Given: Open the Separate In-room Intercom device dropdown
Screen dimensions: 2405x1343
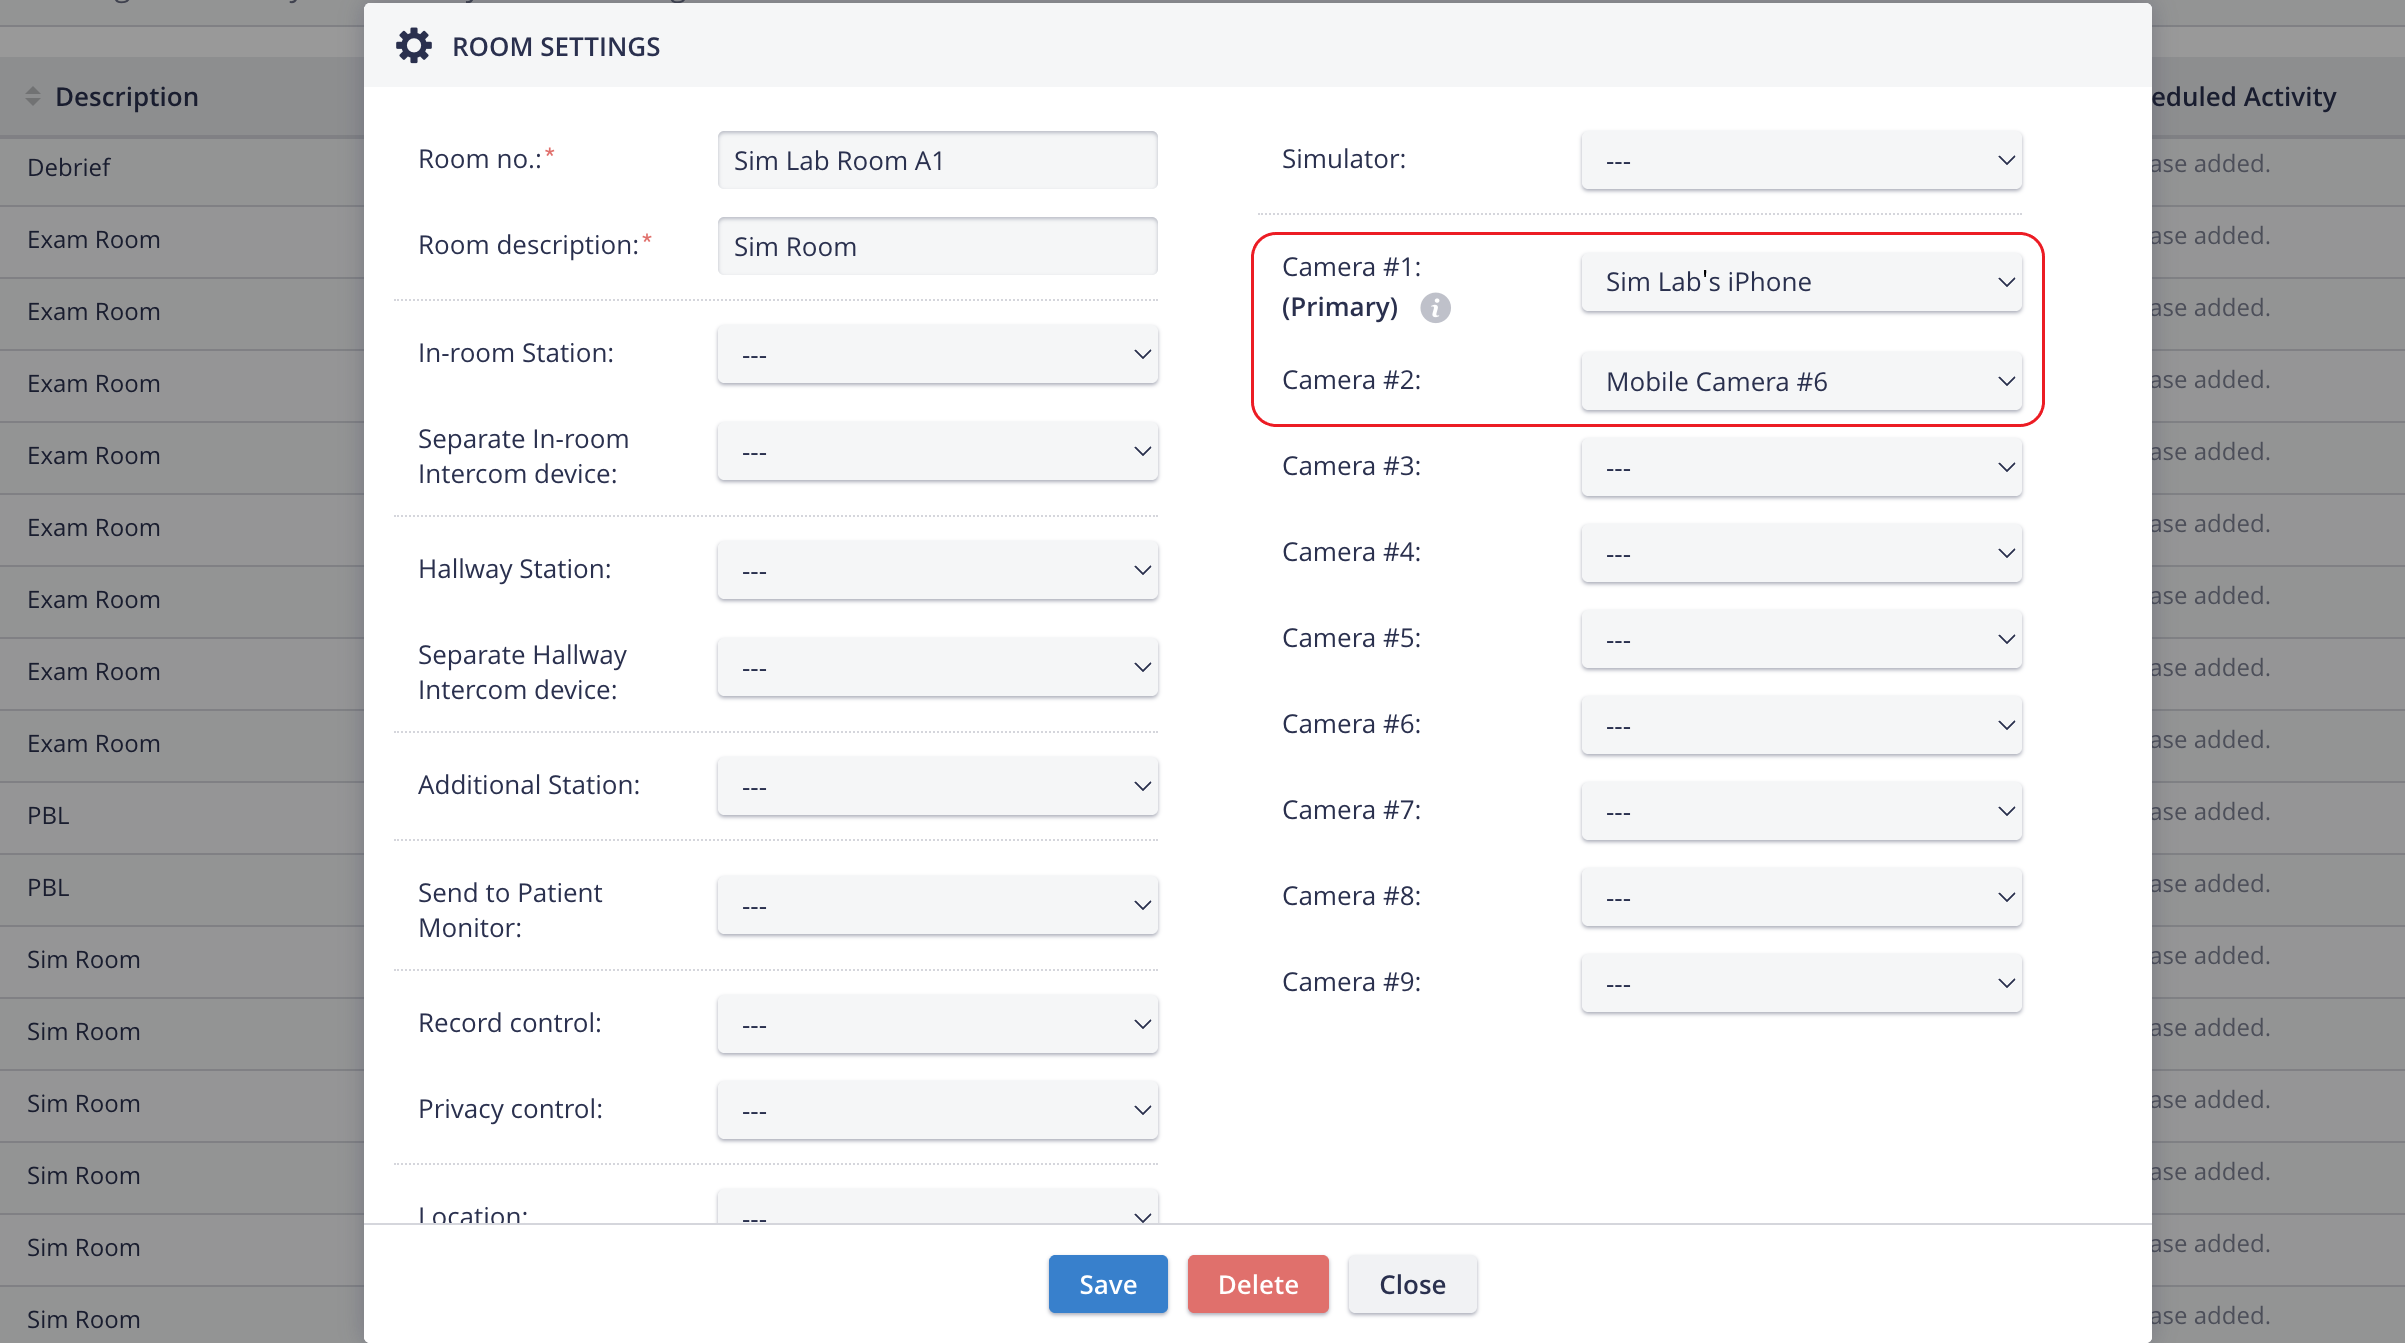Looking at the screenshot, I should (x=937, y=451).
